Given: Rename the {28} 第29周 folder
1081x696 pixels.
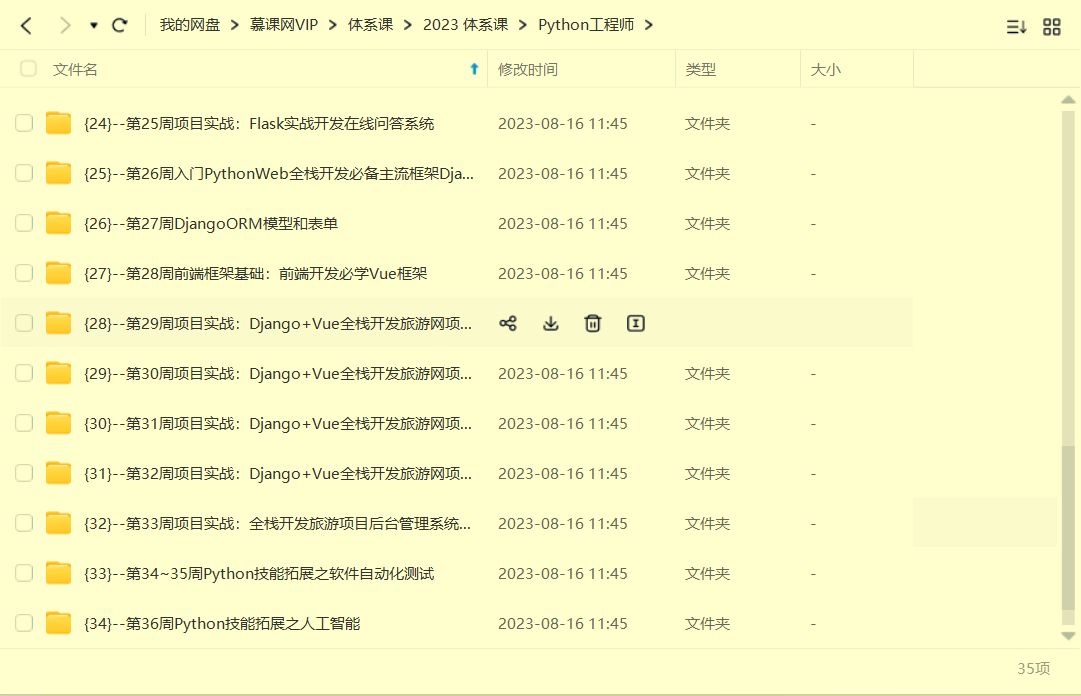Looking at the screenshot, I should (636, 323).
